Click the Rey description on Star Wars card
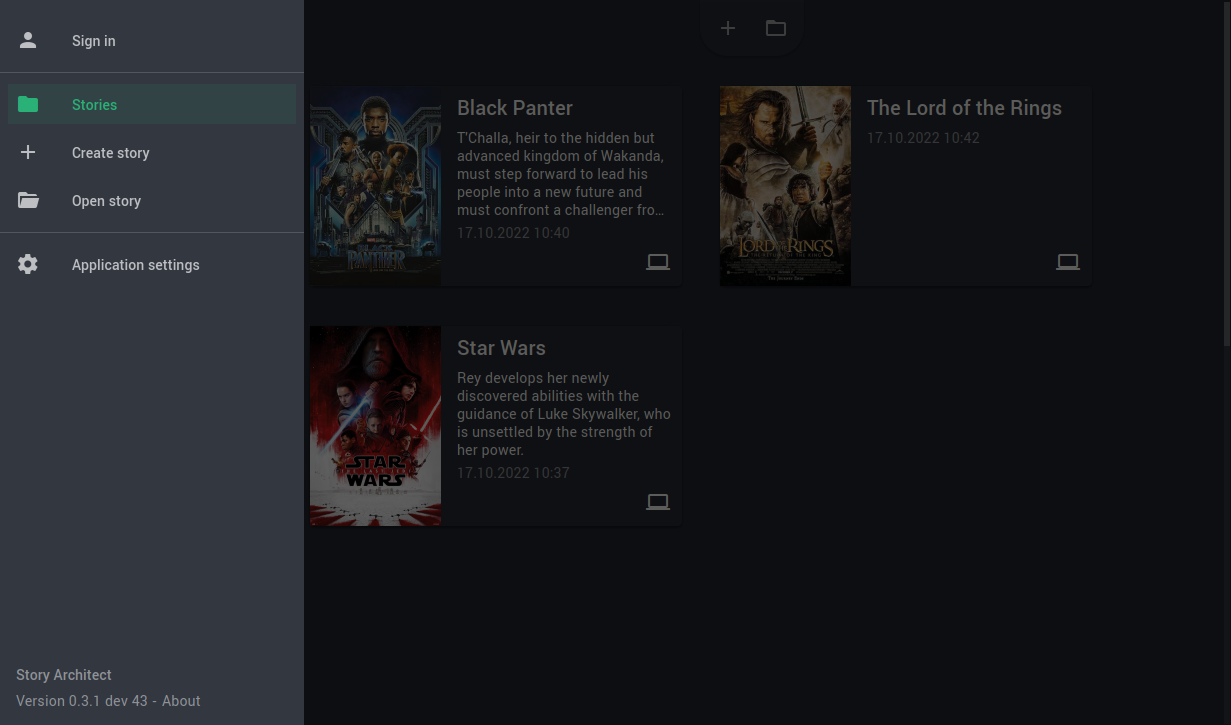The image size is (1231, 725). [x=564, y=414]
